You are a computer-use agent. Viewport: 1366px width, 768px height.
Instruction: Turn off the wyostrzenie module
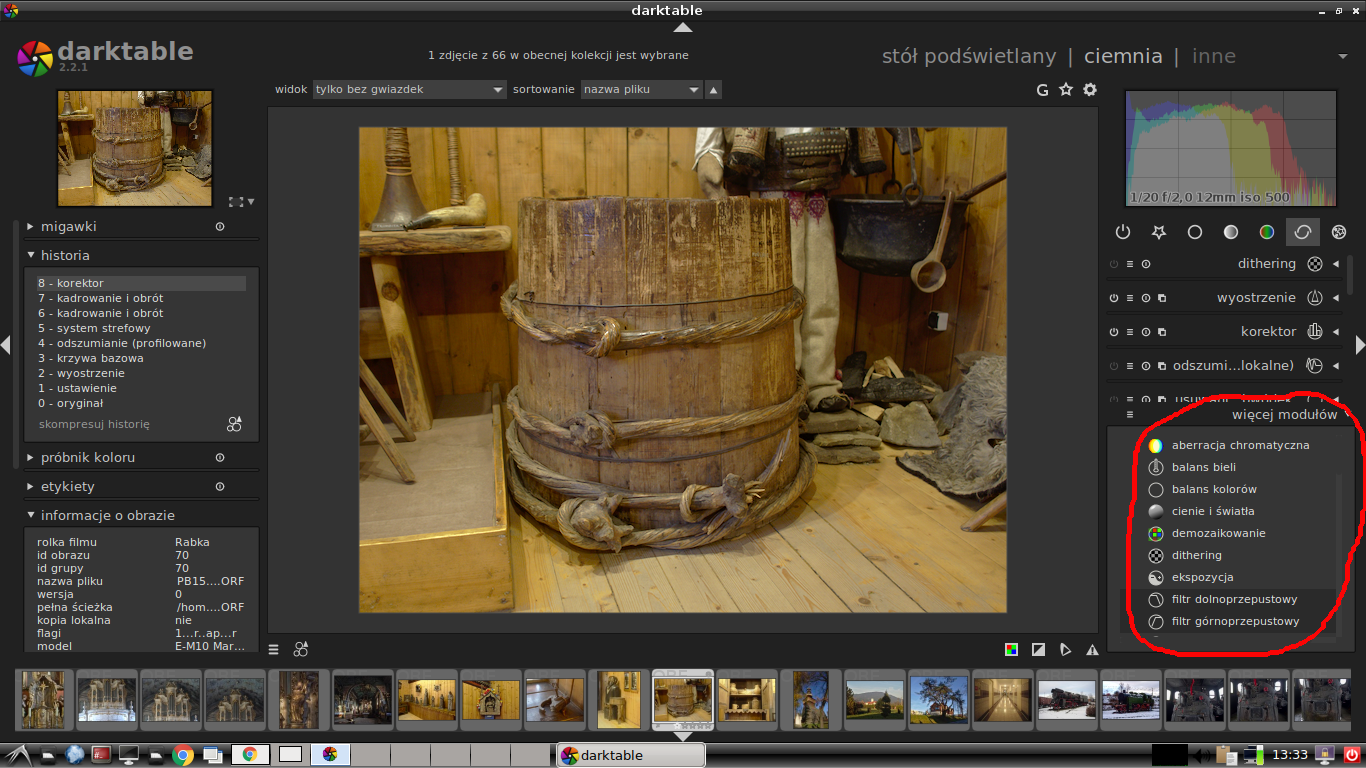[1113, 298]
